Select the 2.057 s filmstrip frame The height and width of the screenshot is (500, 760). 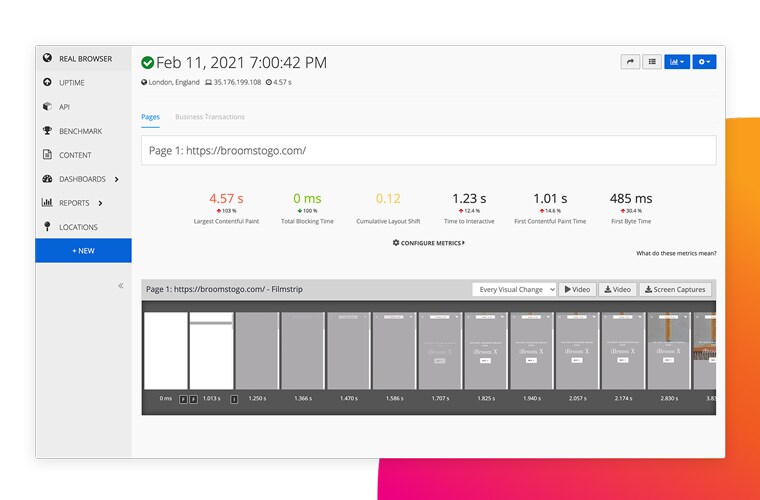coord(577,350)
